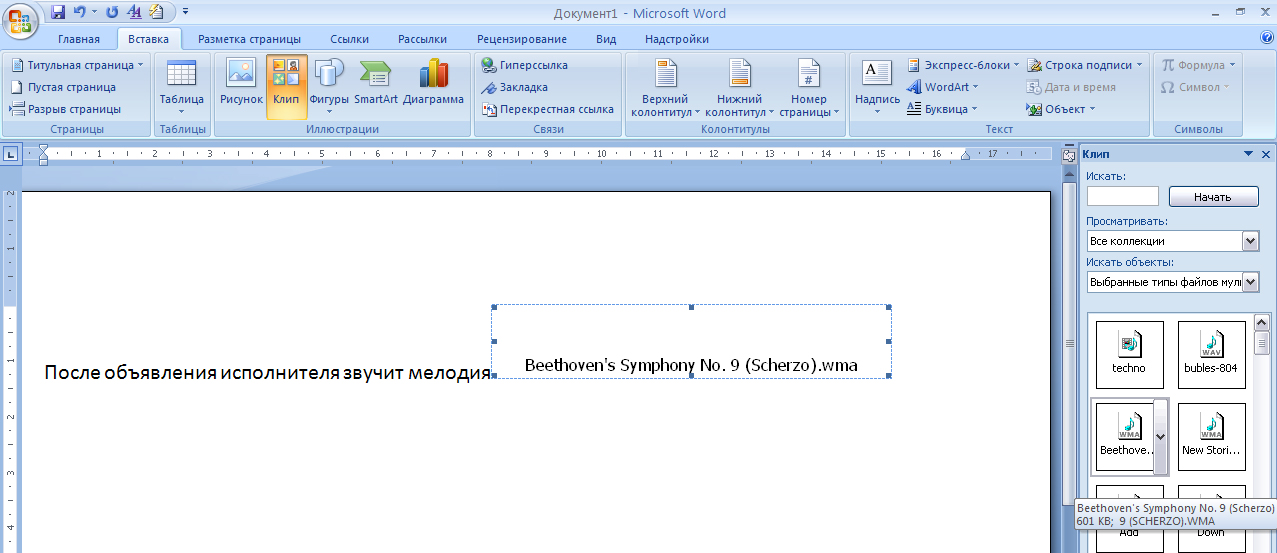The width and height of the screenshot is (1277, 553).
Task: Open the Надстройки tab
Action: click(x=677, y=39)
